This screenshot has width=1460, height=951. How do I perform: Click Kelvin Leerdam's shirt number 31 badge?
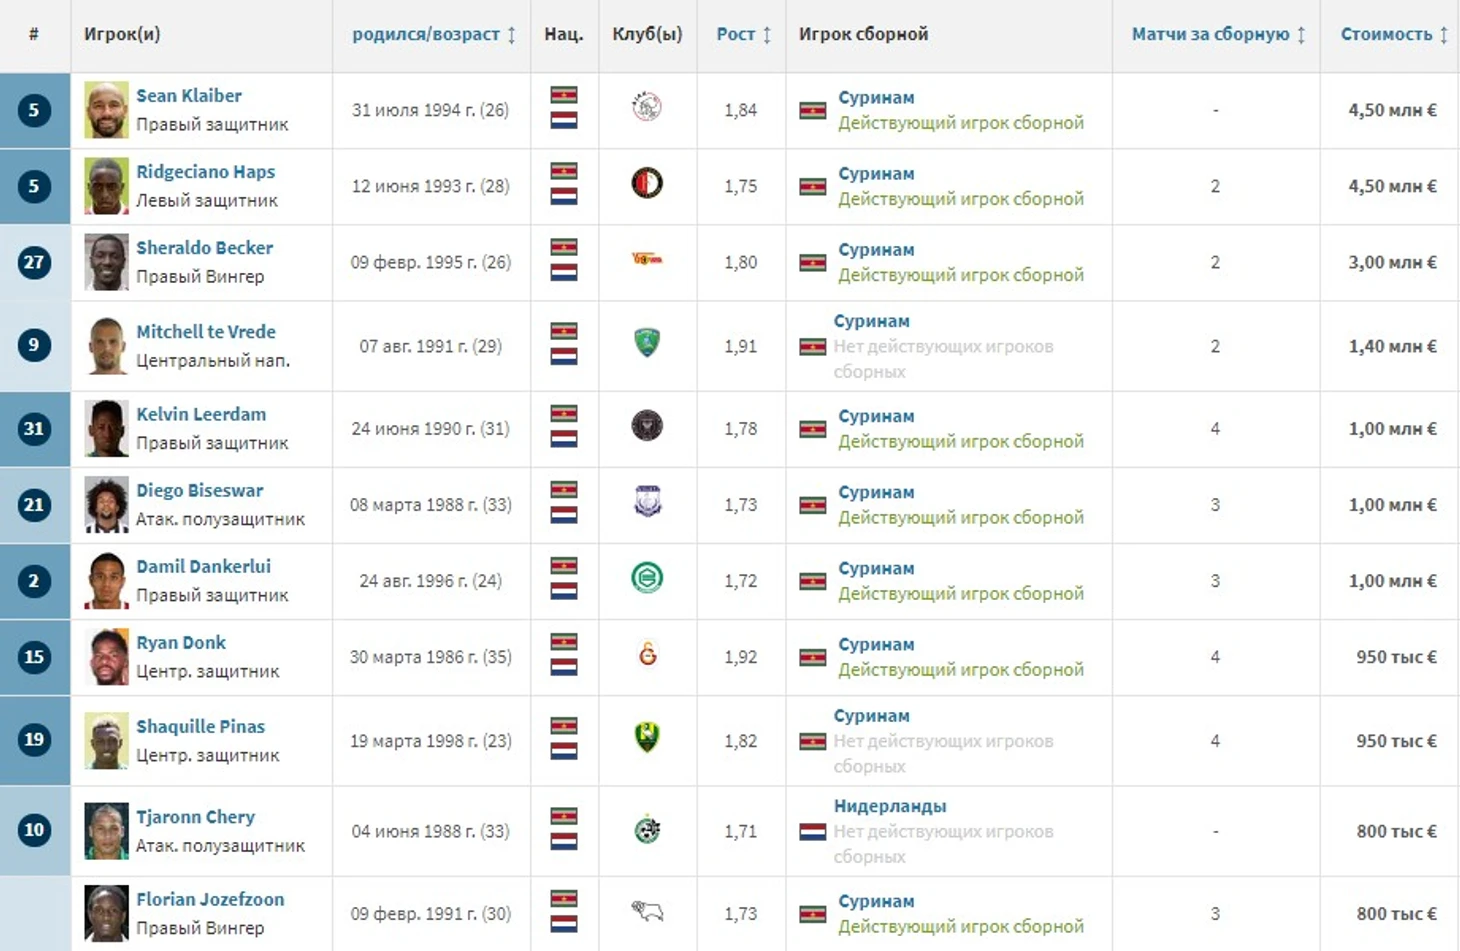point(34,429)
